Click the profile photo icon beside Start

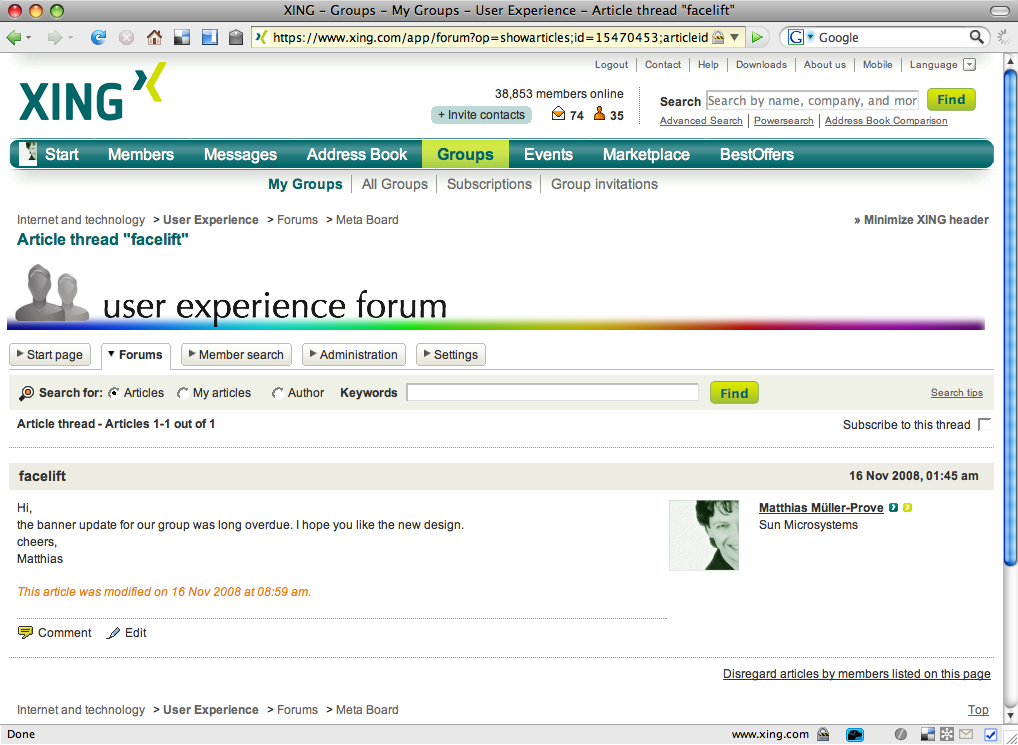(27, 154)
